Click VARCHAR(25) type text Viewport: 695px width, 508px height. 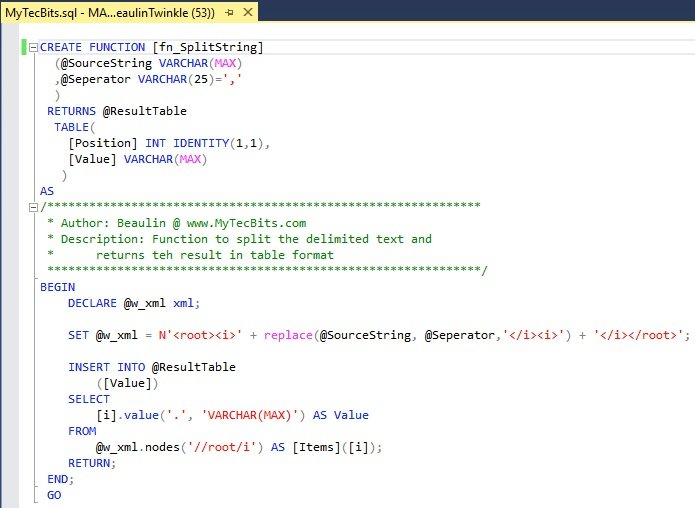[x=176, y=79]
